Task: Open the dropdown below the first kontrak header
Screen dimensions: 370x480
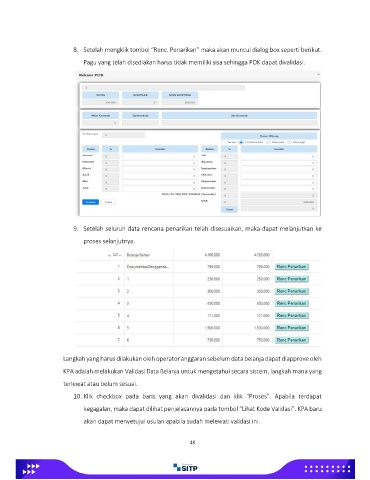Action: point(100,123)
